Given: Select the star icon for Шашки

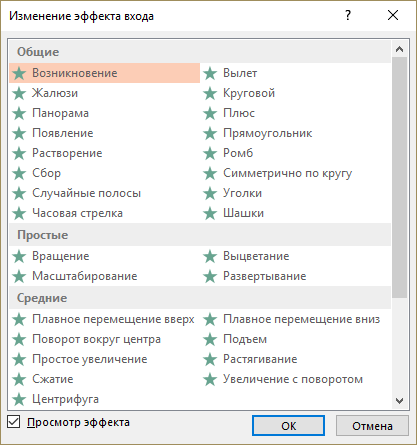Looking at the screenshot, I should tap(210, 213).
